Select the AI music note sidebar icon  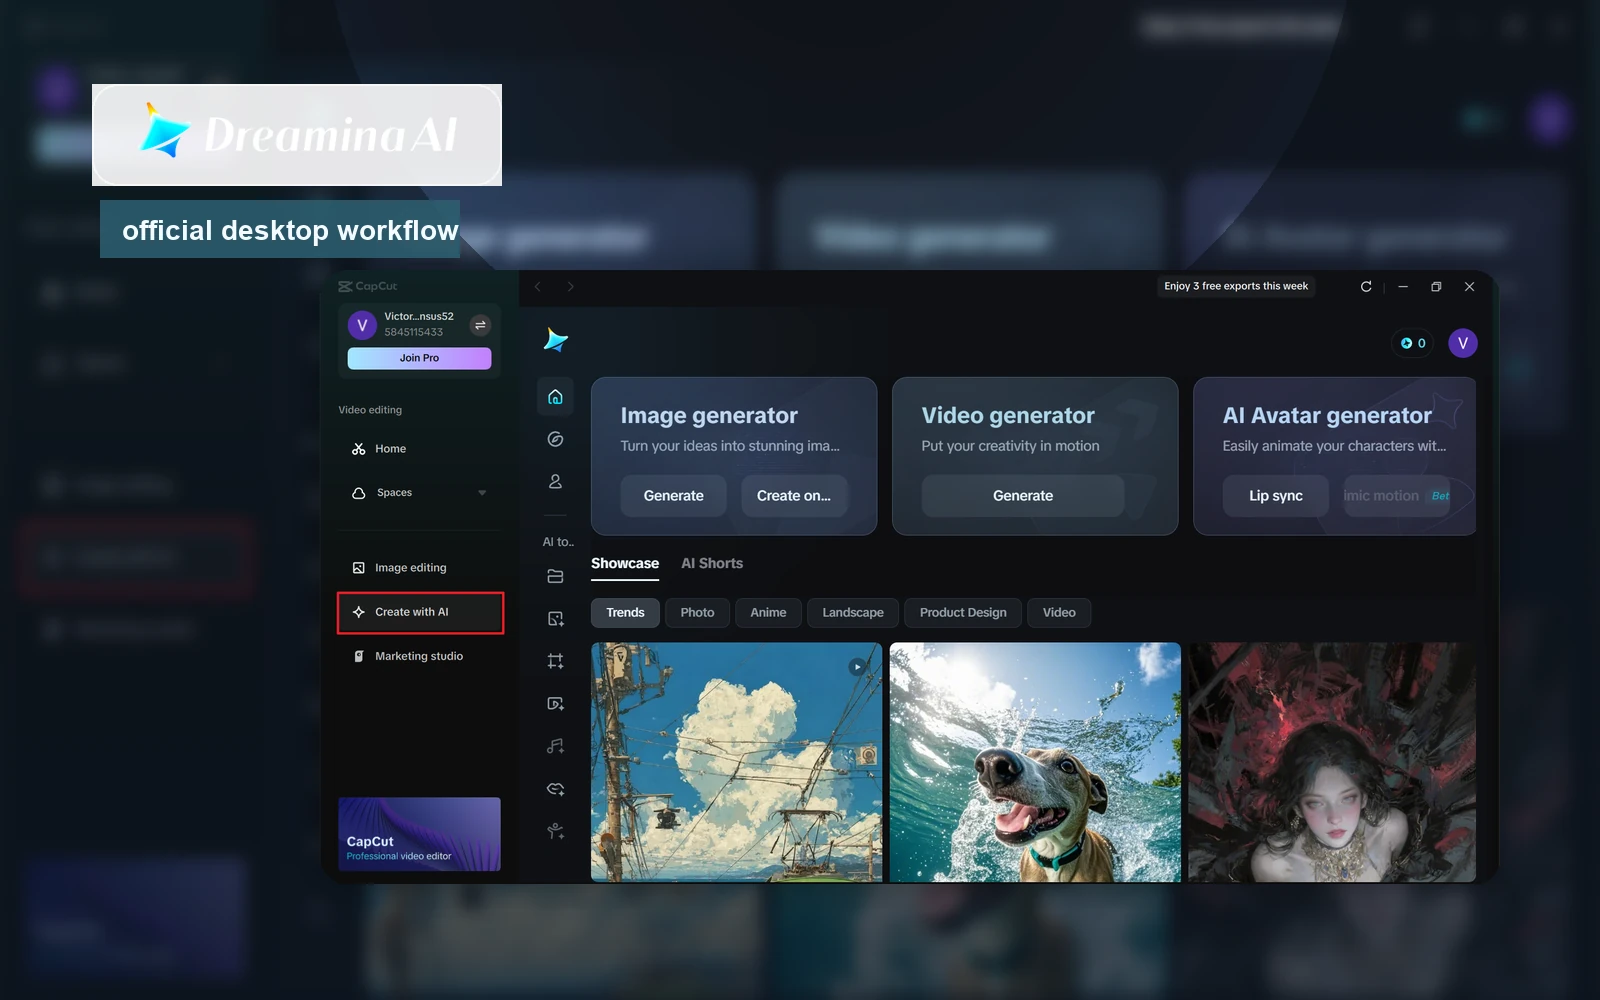[x=555, y=746]
